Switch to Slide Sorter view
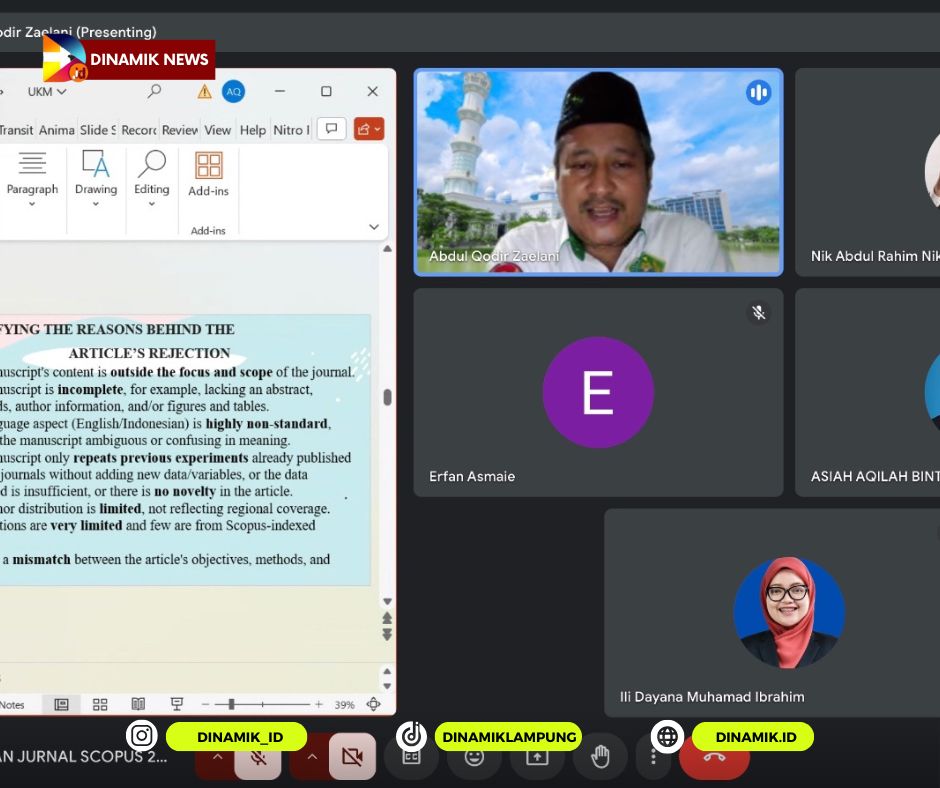 (x=100, y=704)
